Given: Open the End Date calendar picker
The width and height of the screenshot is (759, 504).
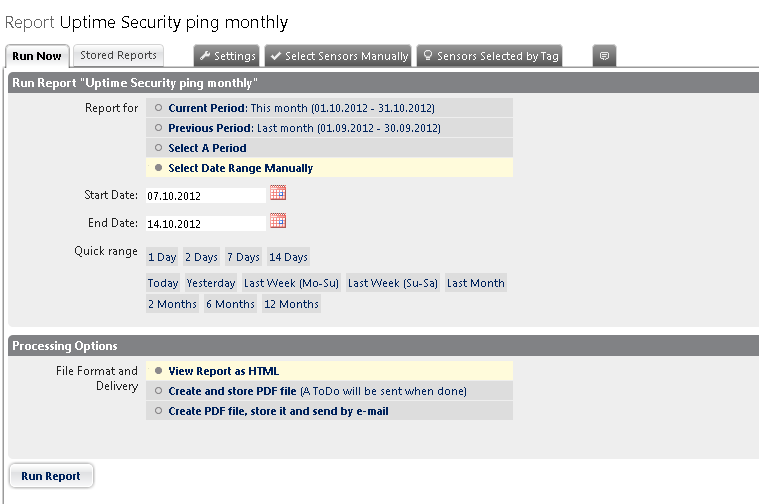Looking at the screenshot, I should click(278, 221).
